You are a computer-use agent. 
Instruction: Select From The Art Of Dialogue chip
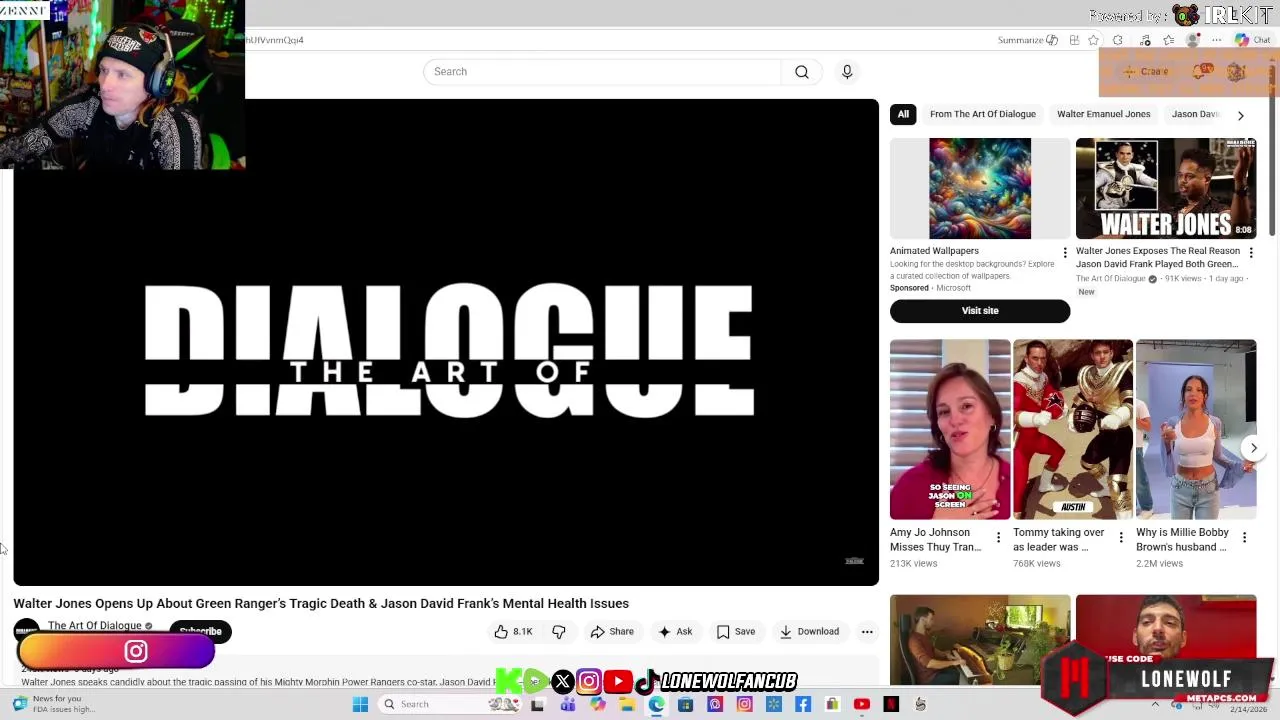983,114
